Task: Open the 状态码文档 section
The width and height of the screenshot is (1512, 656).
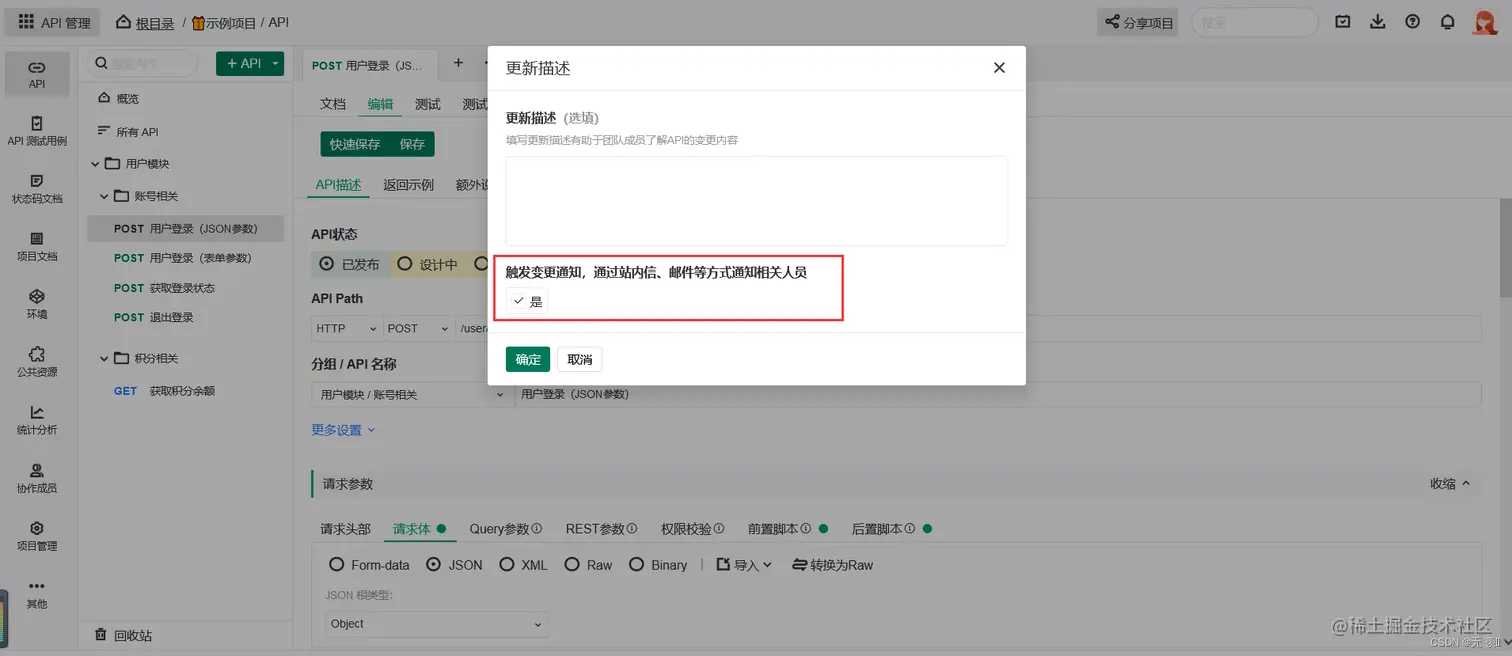Action: 37,188
